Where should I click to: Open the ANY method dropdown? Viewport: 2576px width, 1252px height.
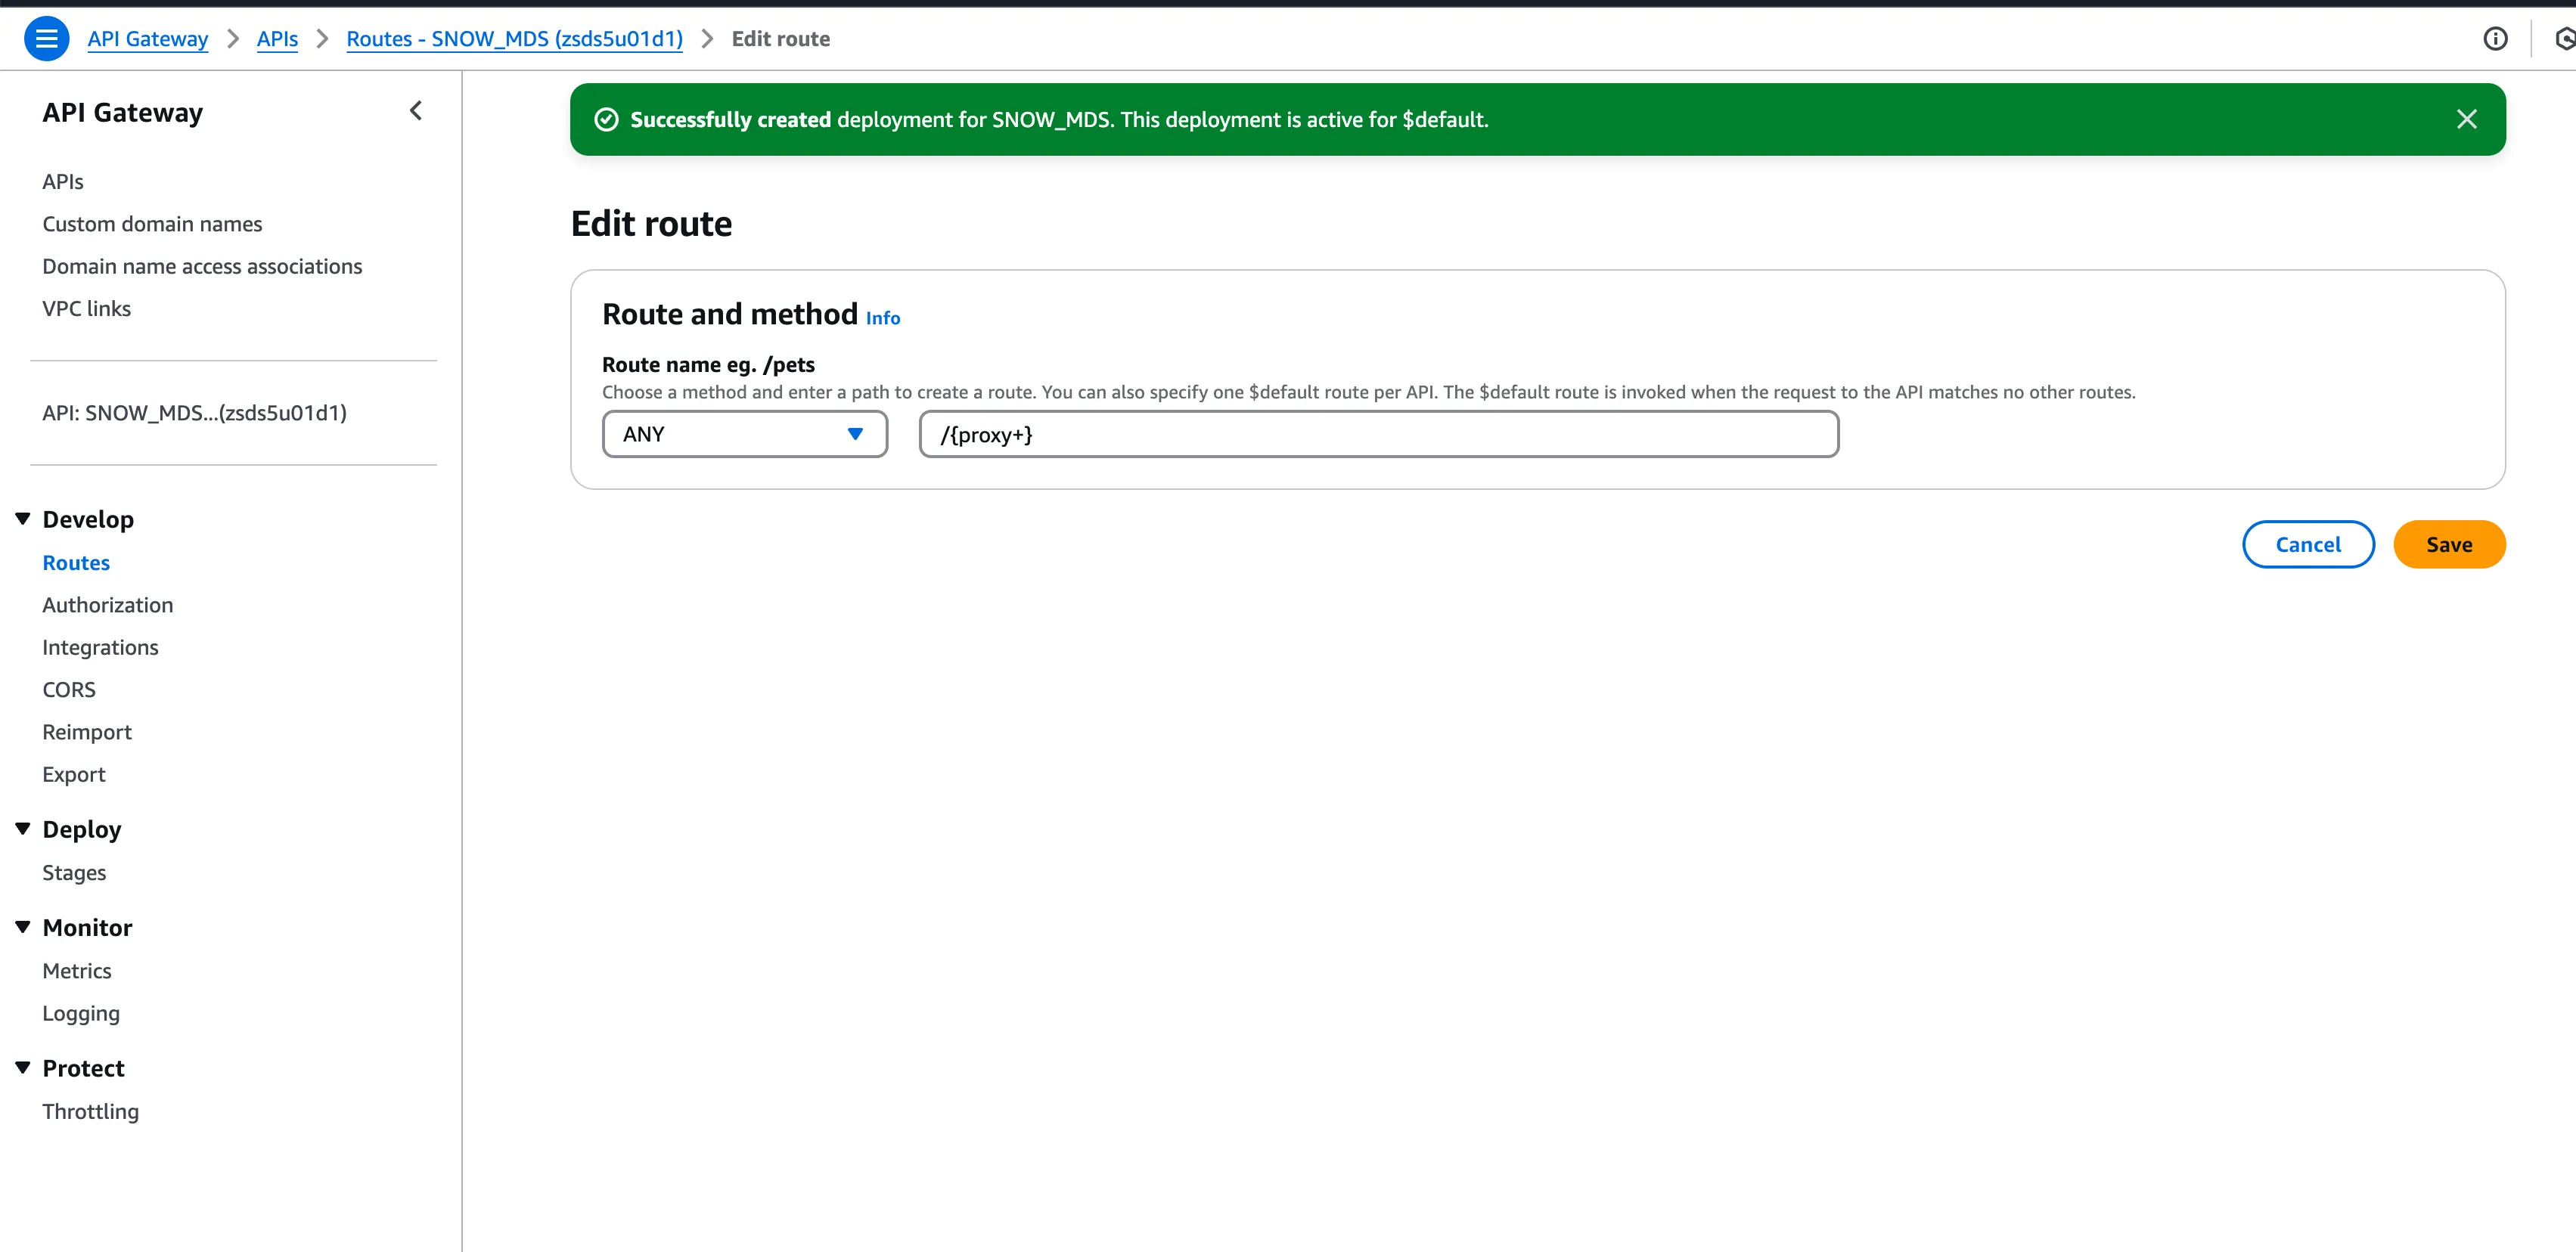[x=744, y=434]
